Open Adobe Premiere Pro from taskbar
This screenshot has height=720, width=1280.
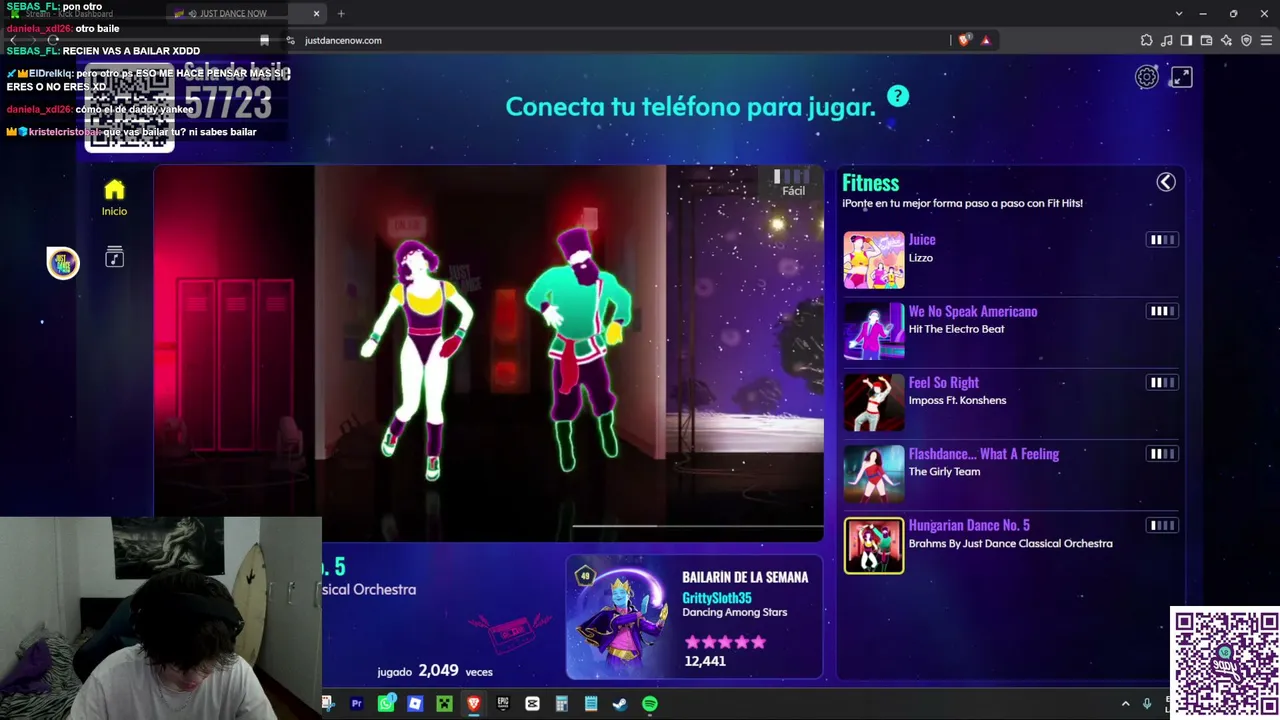click(356, 704)
